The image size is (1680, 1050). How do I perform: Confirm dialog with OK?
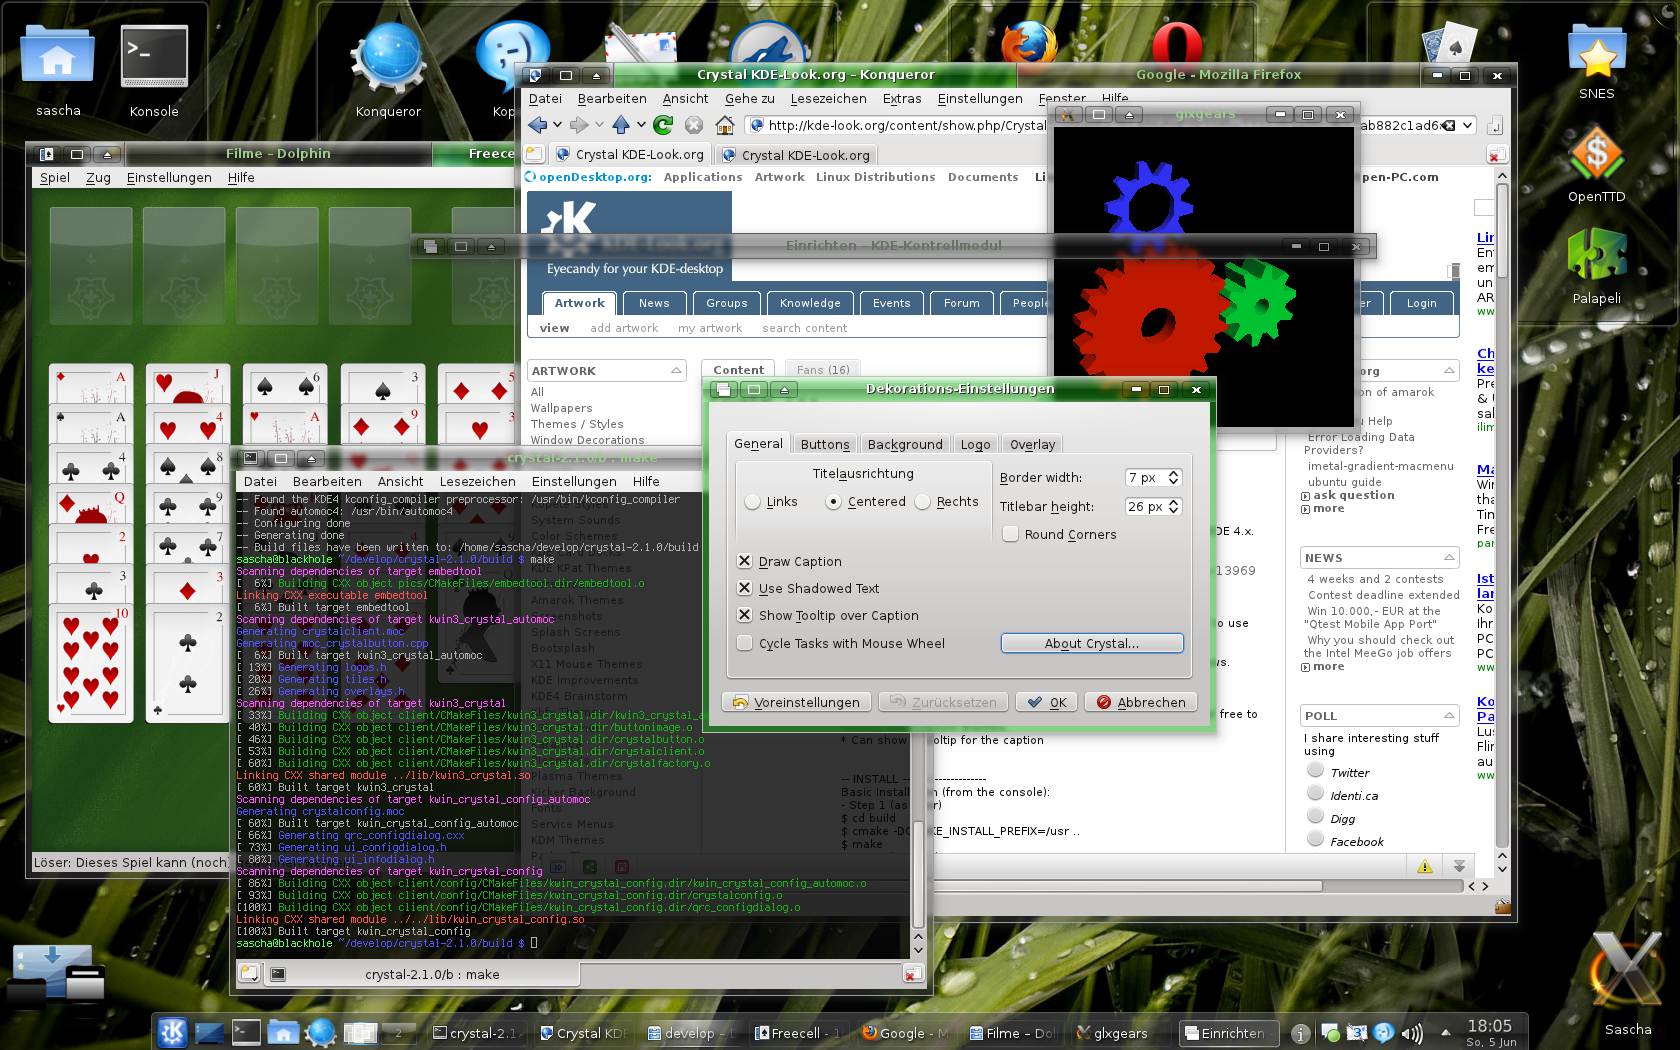pyautogui.click(x=1046, y=702)
